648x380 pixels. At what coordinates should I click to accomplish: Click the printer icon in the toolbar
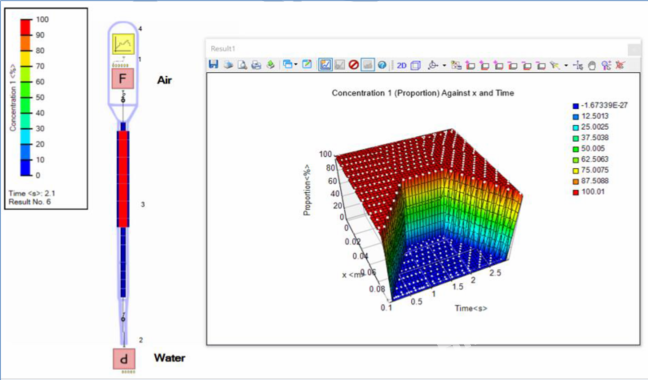point(256,65)
